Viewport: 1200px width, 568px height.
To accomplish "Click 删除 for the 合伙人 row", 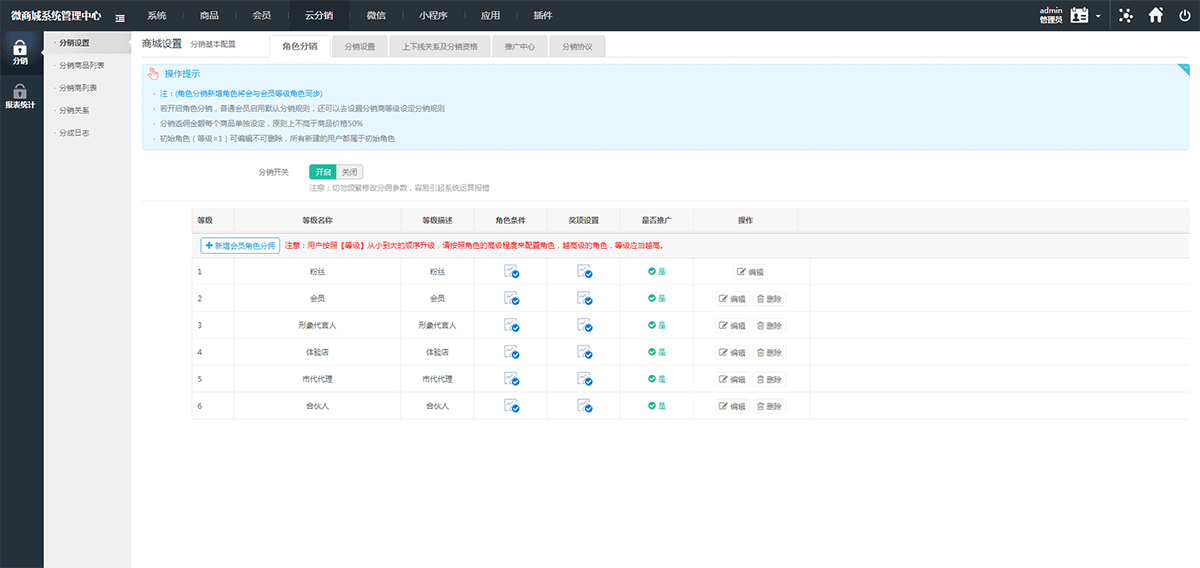I will pos(769,406).
